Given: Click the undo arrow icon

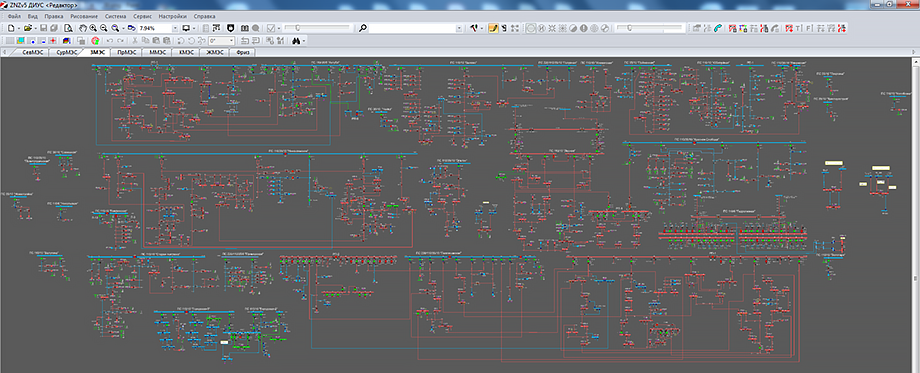Looking at the screenshot, I should pyautogui.click(x=110, y=41).
